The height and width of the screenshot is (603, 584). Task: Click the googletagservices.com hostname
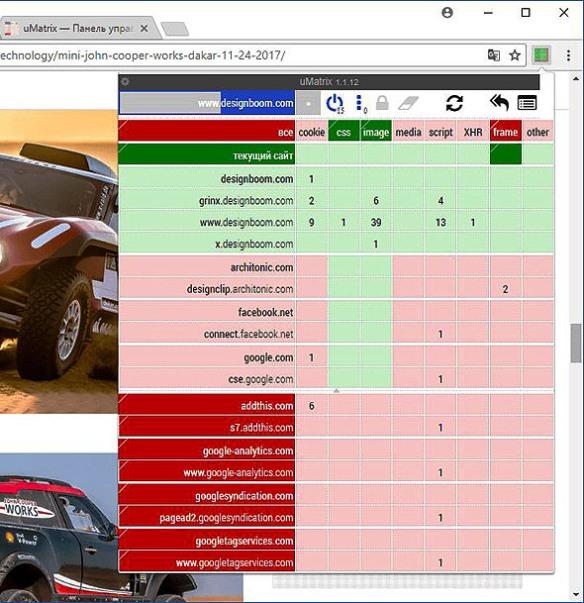tap(207, 541)
